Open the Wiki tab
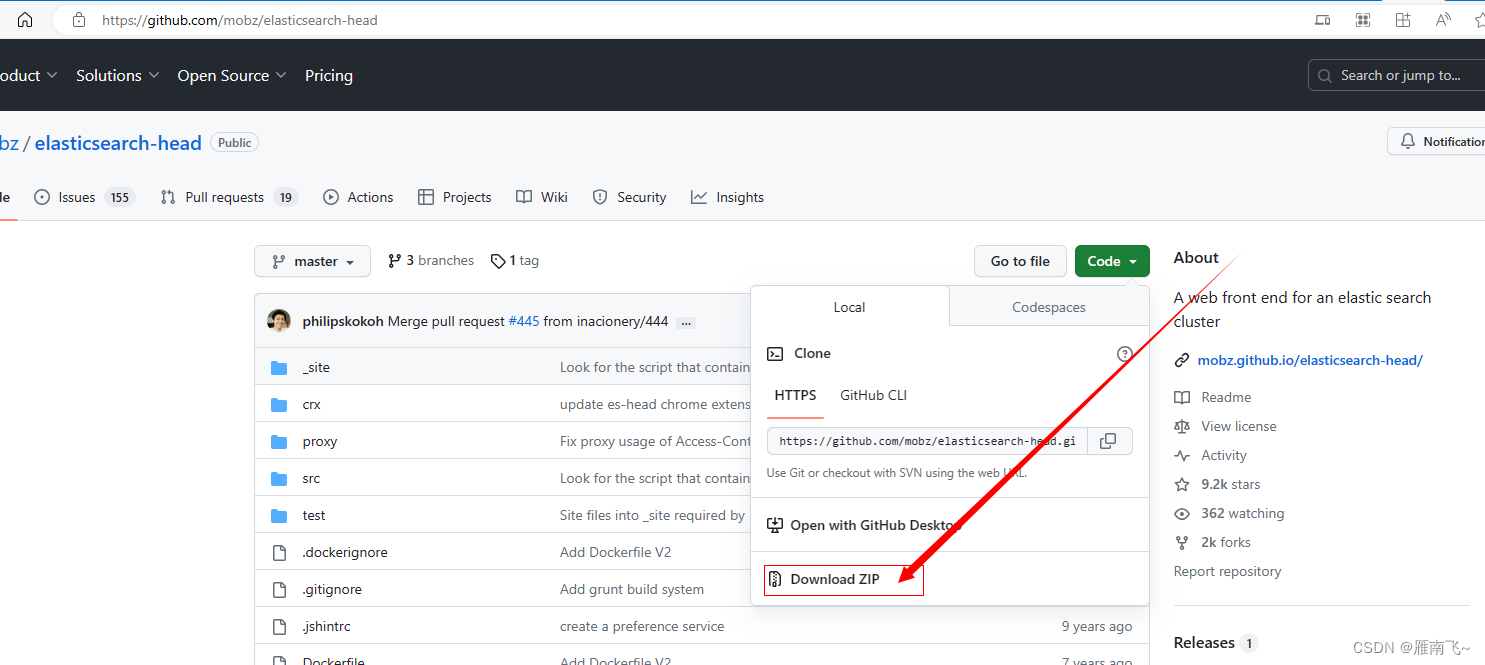 click(542, 197)
